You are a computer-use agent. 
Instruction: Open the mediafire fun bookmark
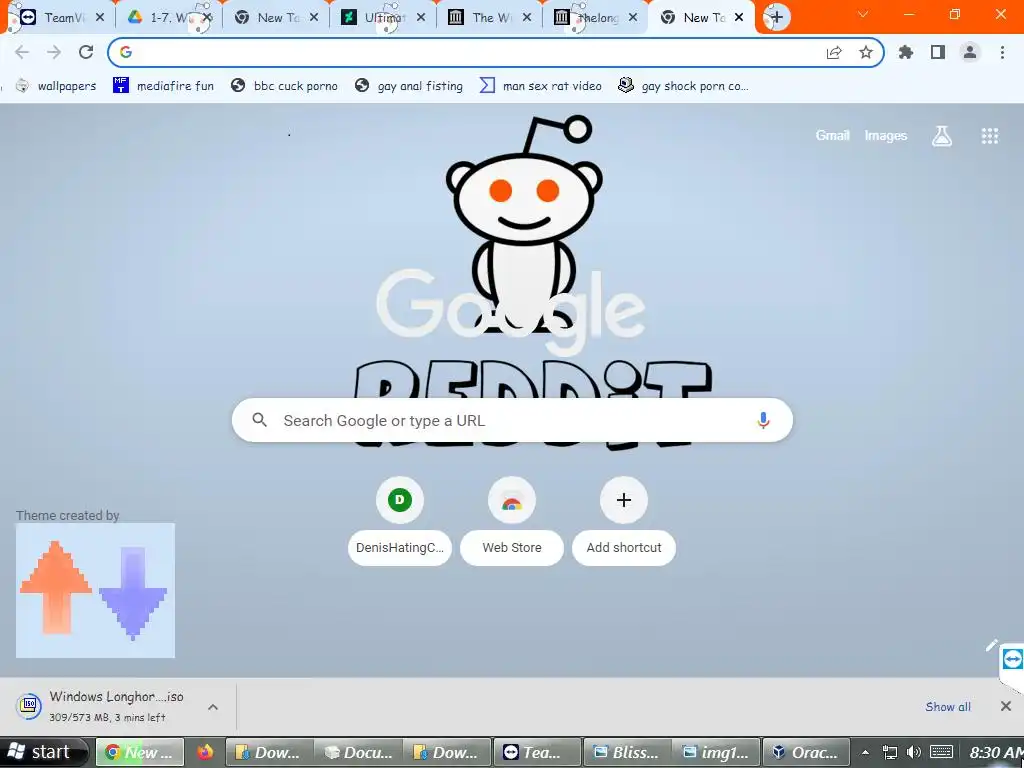pyautogui.click(x=163, y=86)
